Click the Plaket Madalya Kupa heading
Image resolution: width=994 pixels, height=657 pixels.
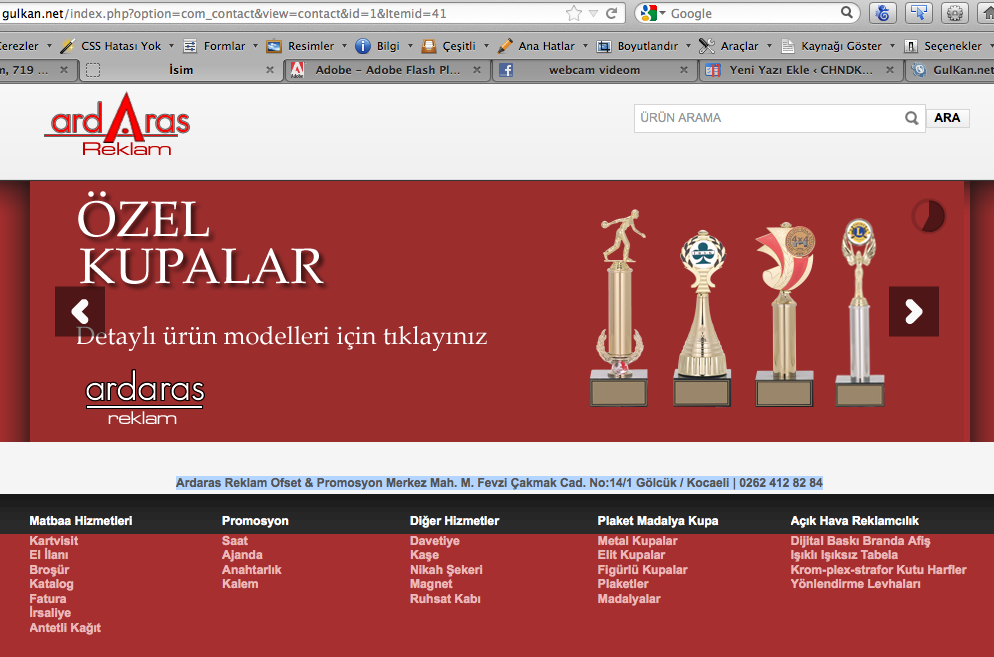(657, 521)
